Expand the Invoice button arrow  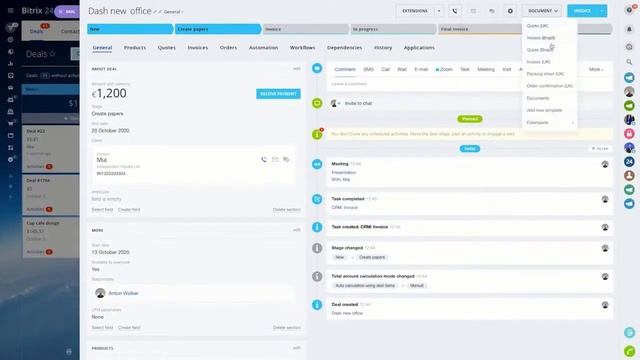(x=602, y=11)
